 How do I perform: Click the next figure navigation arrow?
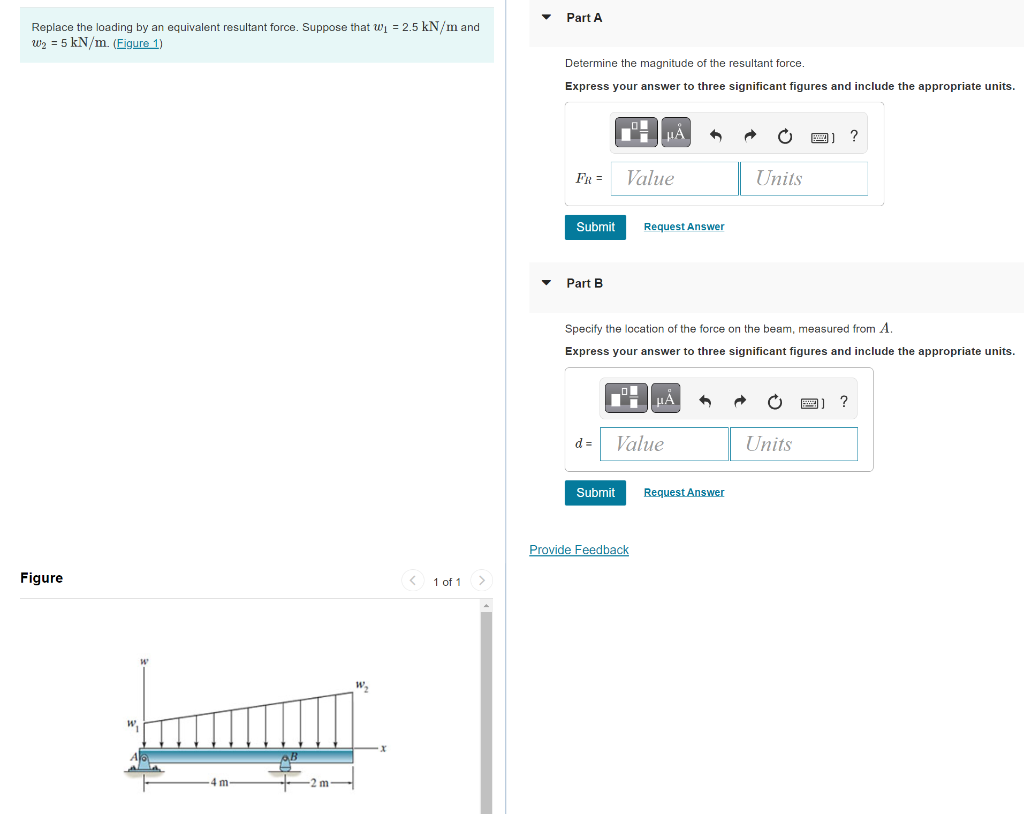pyautogui.click(x=481, y=580)
